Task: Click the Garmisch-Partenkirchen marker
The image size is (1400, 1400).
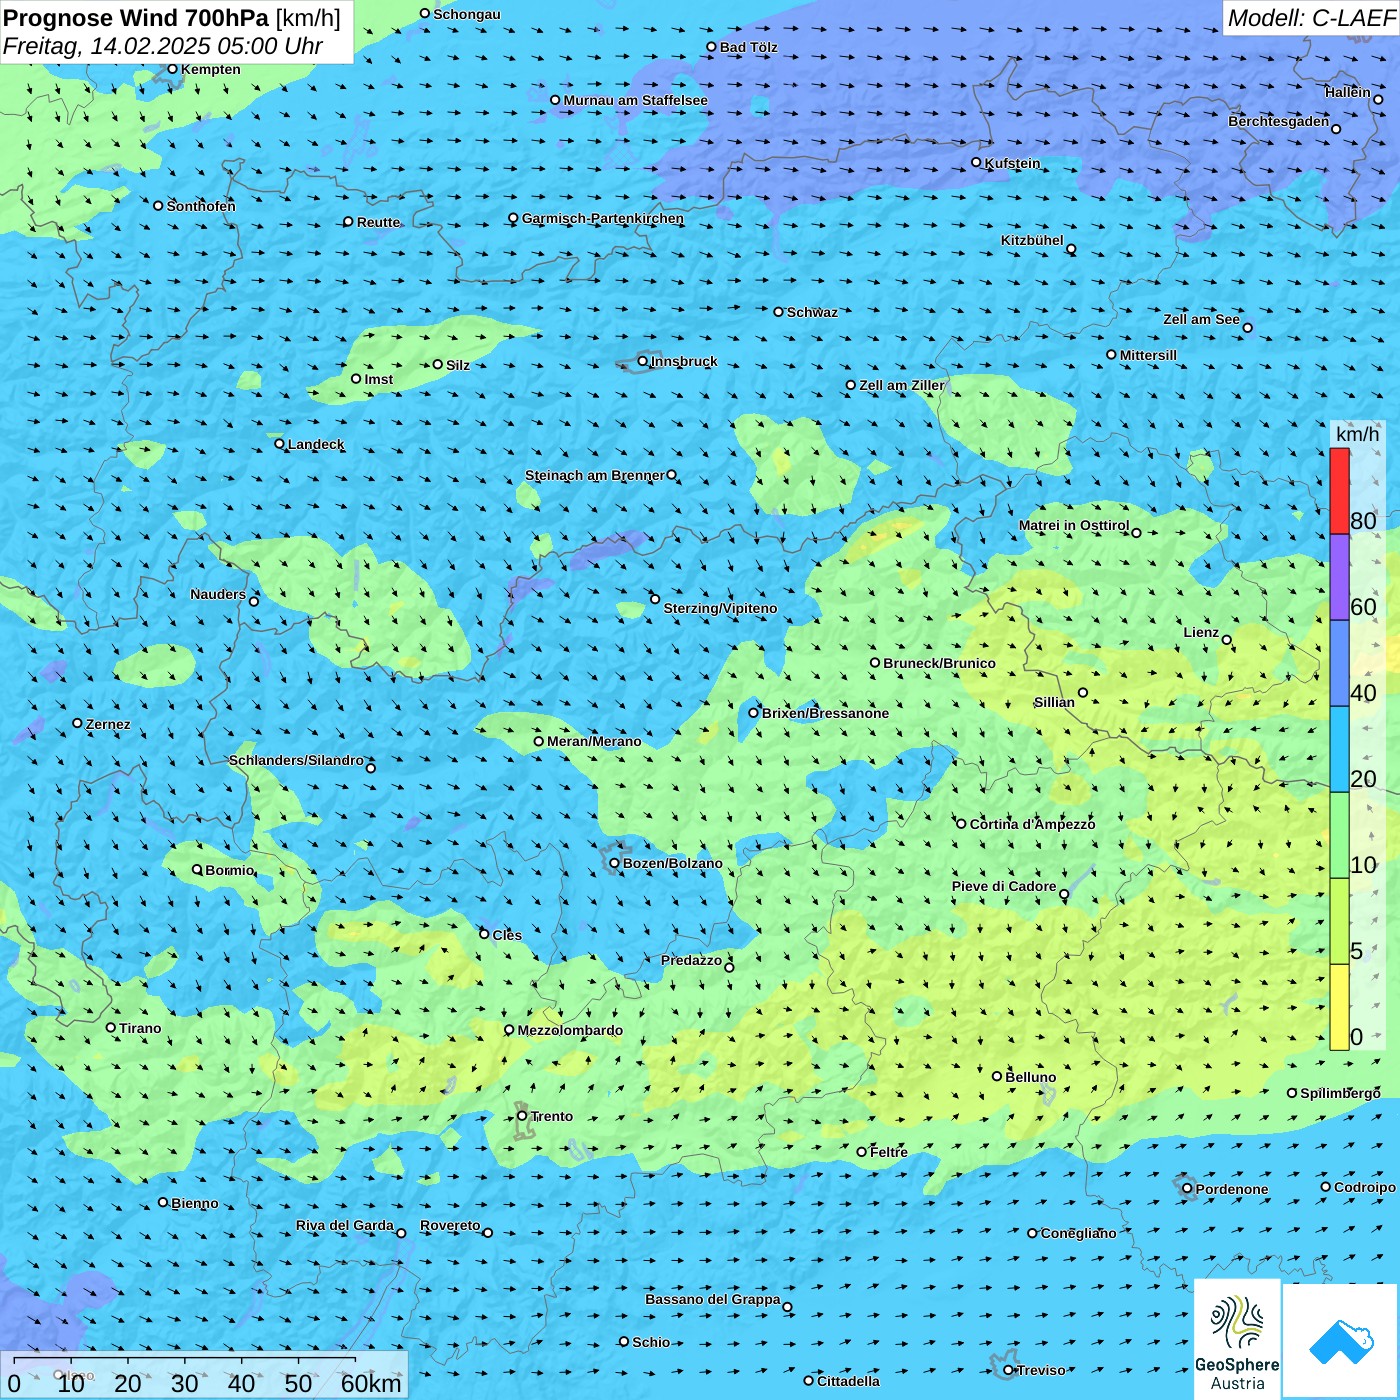Action: pyautogui.click(x=514, y=218)
